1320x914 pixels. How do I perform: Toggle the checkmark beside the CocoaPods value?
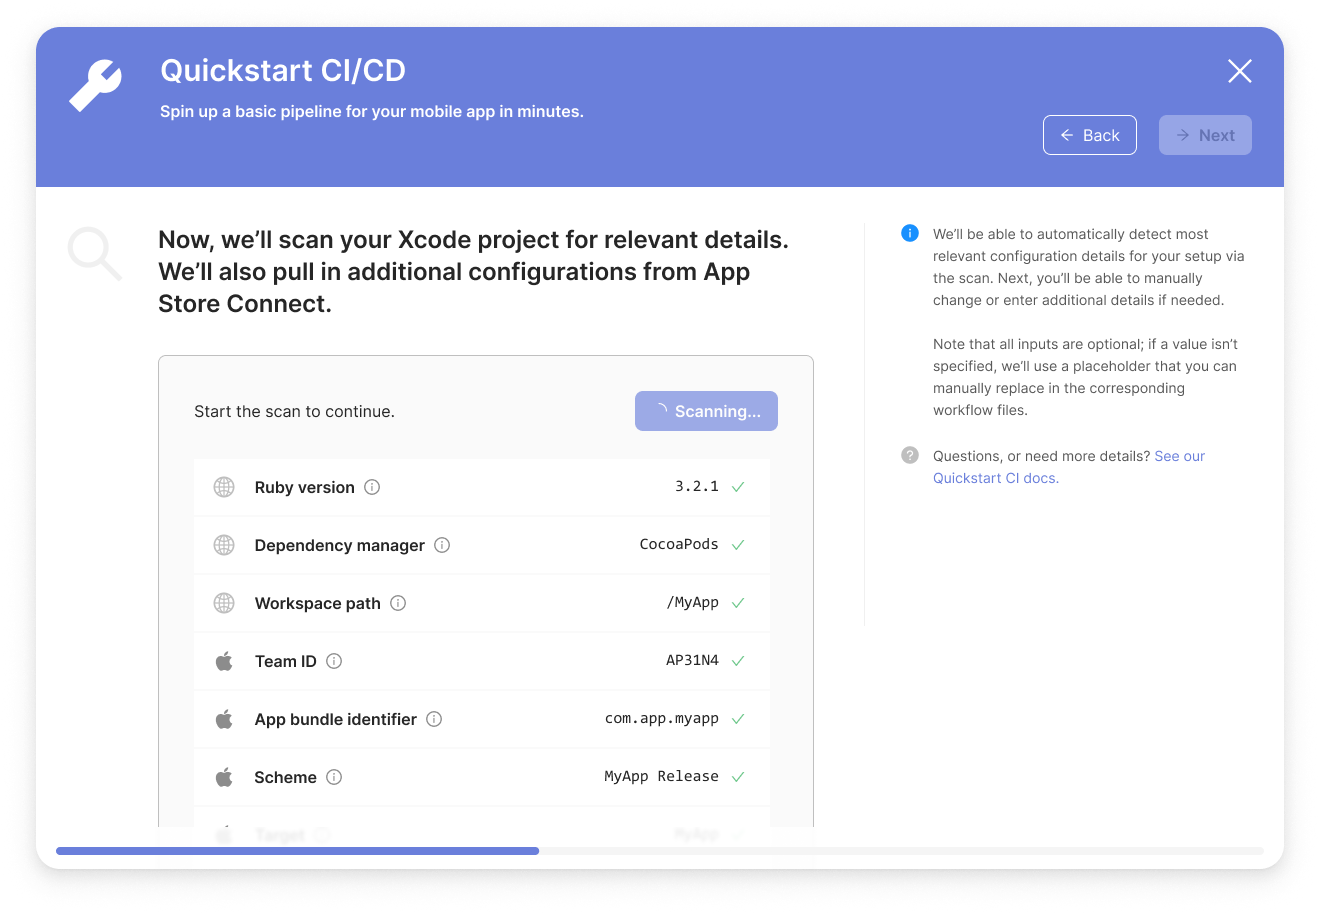pos(737,544)
